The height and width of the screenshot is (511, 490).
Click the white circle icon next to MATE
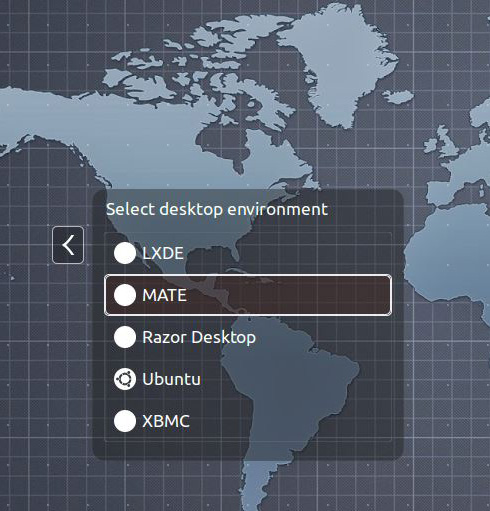[x=125, y=295]
